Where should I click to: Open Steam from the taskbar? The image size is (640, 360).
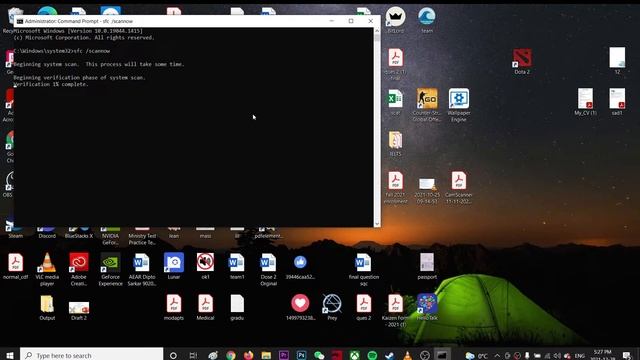(390, 356)
